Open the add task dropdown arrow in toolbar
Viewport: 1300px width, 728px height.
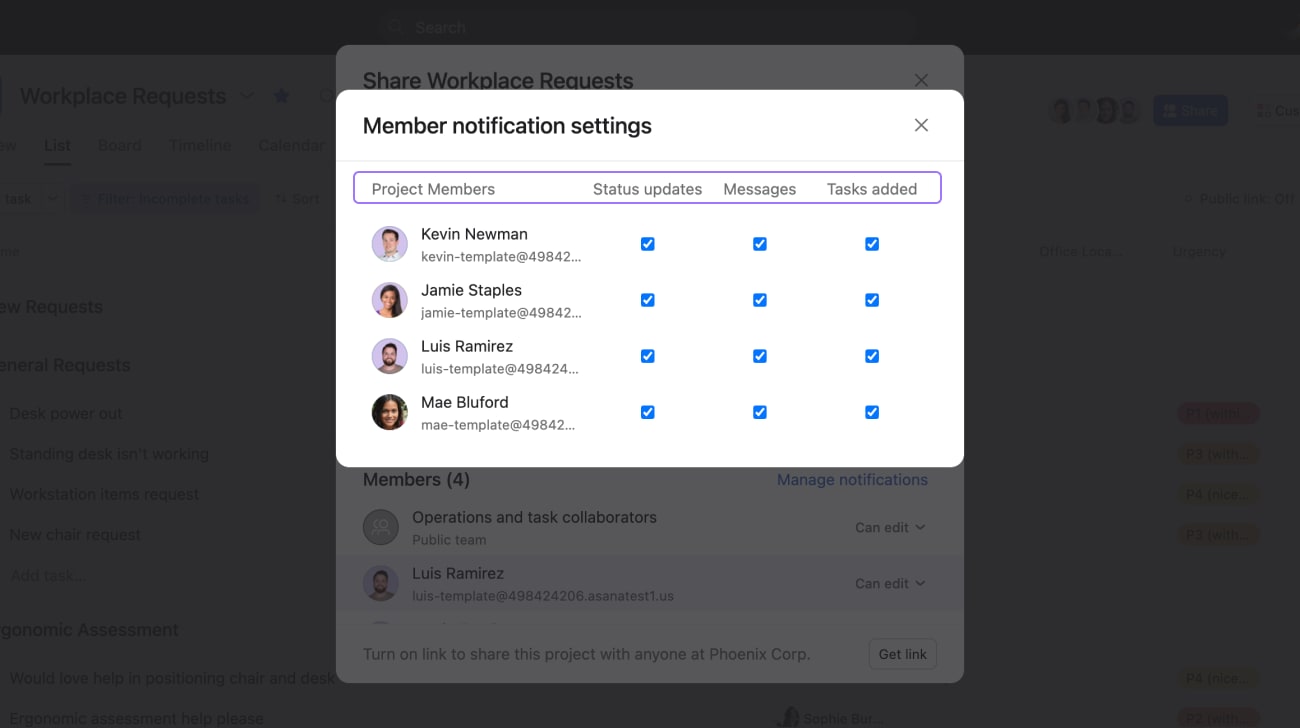tap(52, 199)
